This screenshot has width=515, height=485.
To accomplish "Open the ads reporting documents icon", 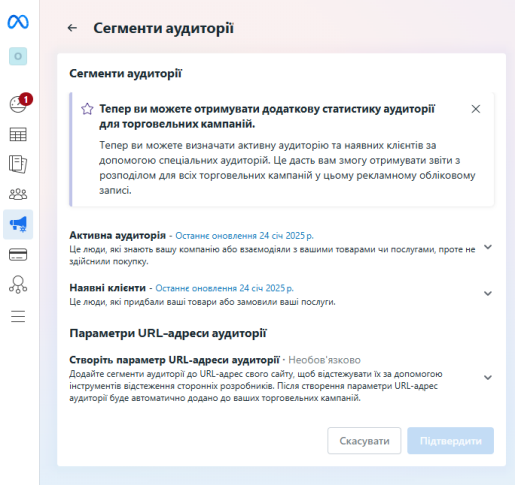I will pos(18,164).
